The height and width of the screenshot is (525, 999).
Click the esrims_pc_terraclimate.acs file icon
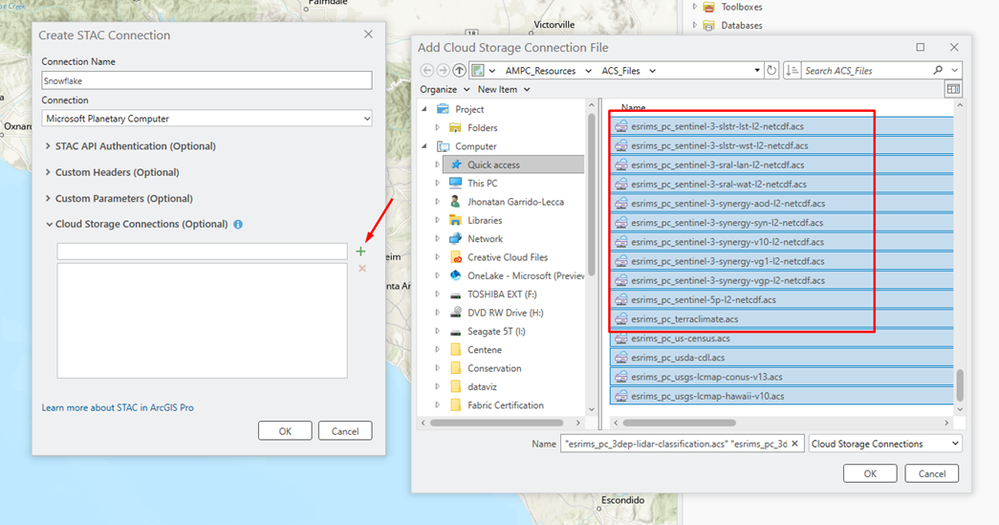tap(621, 319)
